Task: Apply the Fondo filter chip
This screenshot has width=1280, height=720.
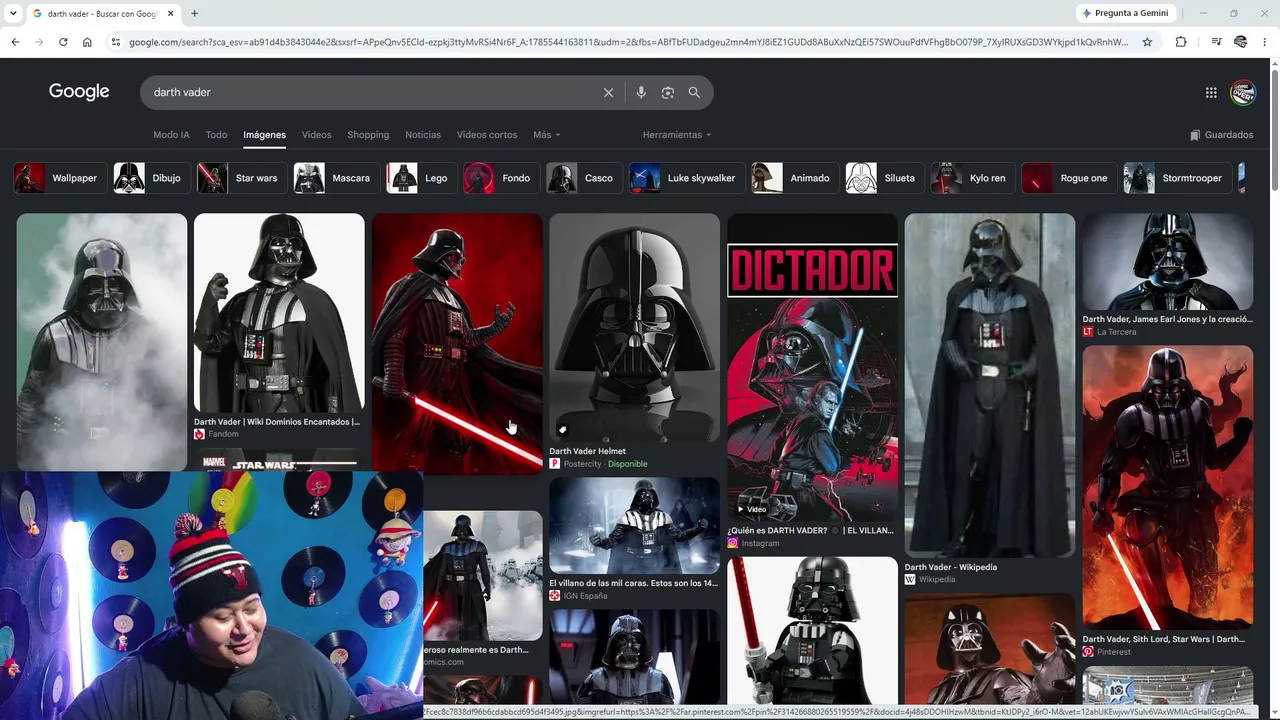Action: 500,178
